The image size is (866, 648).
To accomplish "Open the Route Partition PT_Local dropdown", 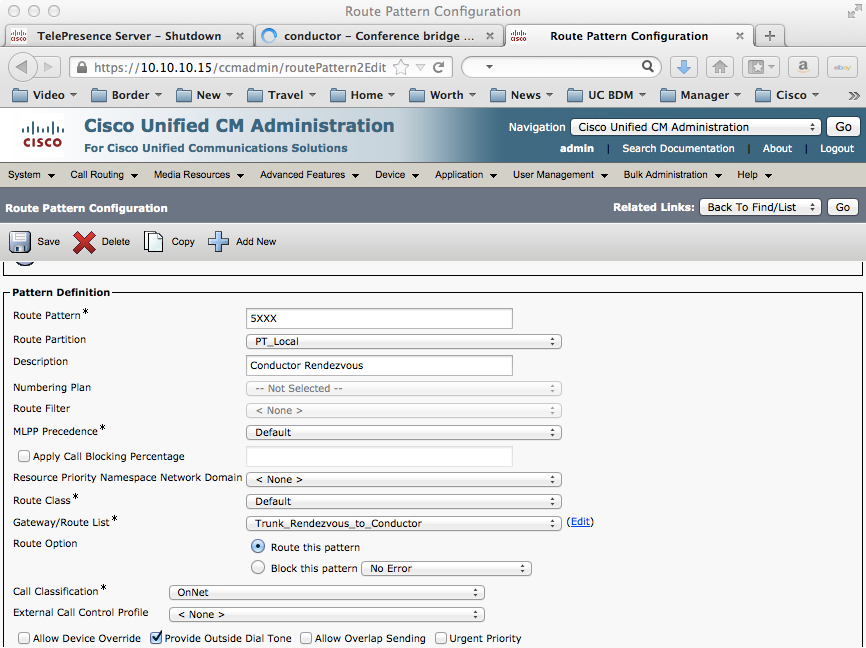I will 404,341.
